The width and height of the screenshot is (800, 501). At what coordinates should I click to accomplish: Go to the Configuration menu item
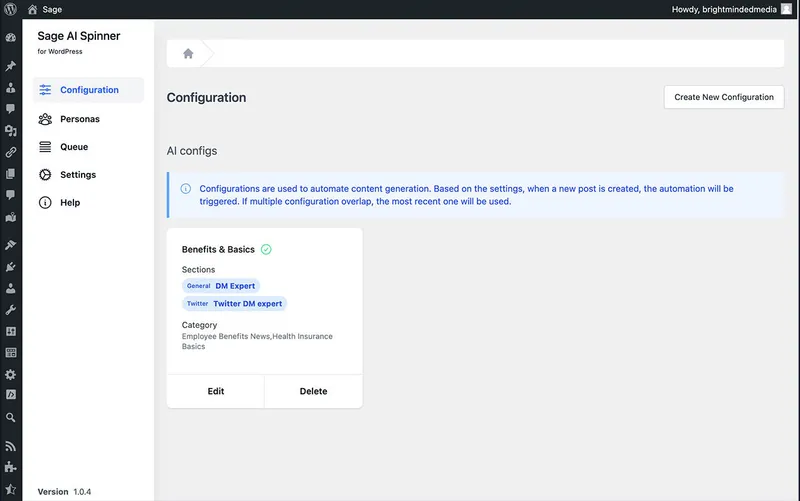point(88,90)
